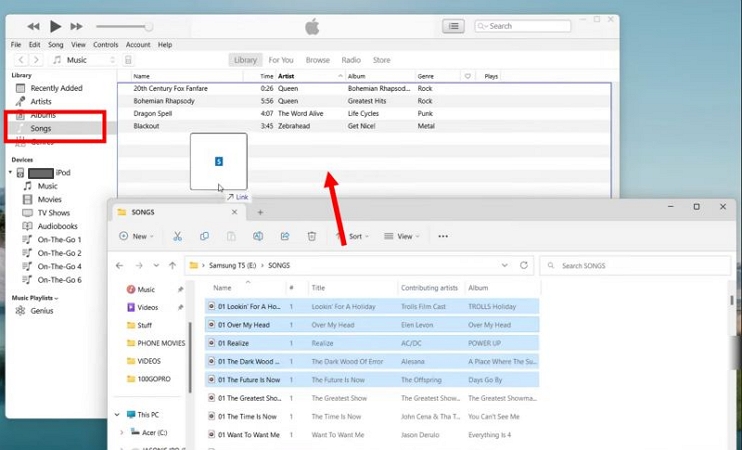
Task: Sort iTunes songs by Time column
Action: click(x=266, y=76)
